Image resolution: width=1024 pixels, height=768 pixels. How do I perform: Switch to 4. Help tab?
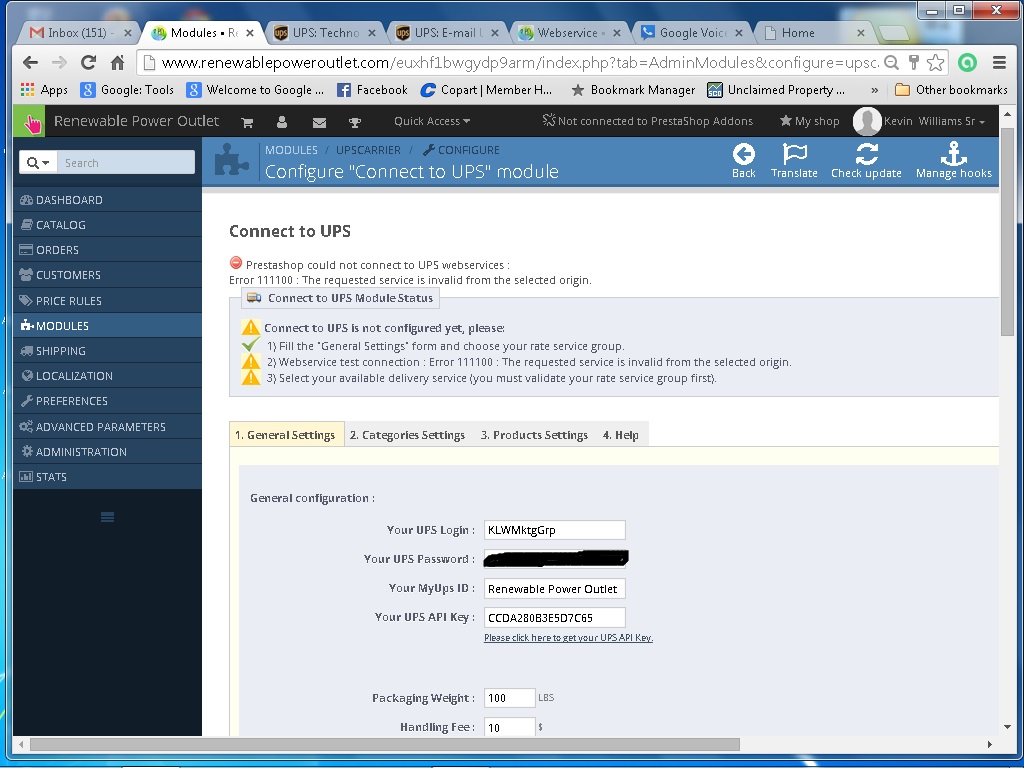pyautogui.click(x=620, y=435)
